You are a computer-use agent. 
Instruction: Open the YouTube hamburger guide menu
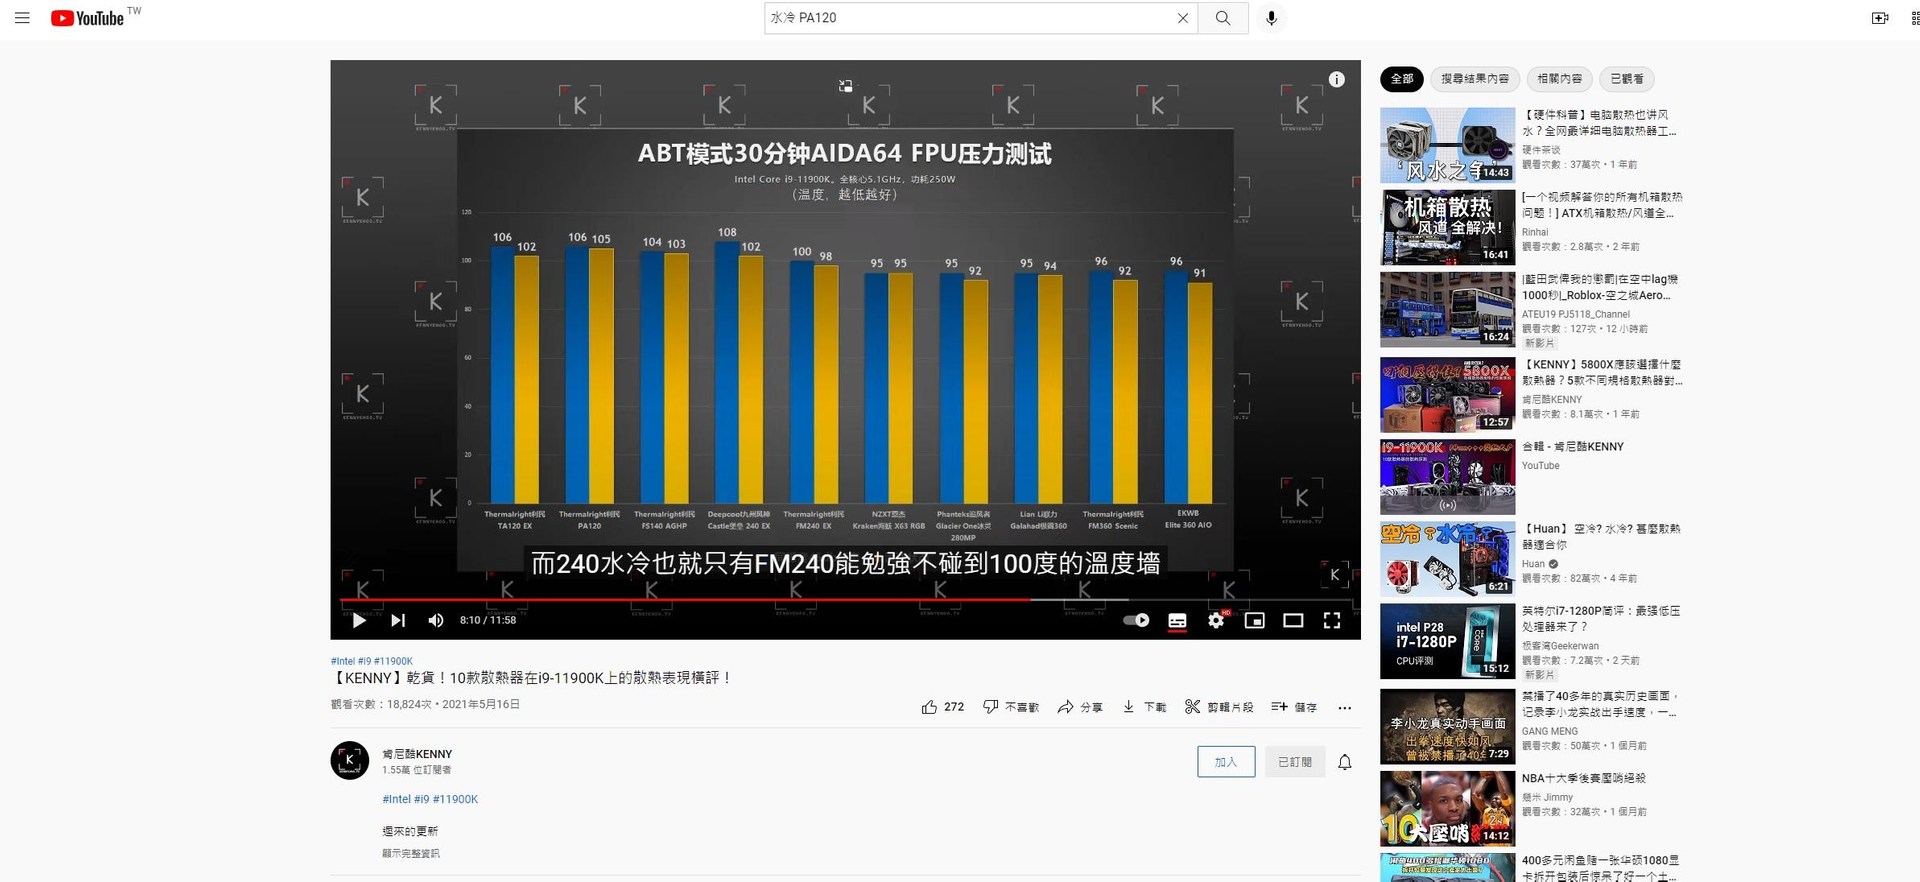point(22,18)
